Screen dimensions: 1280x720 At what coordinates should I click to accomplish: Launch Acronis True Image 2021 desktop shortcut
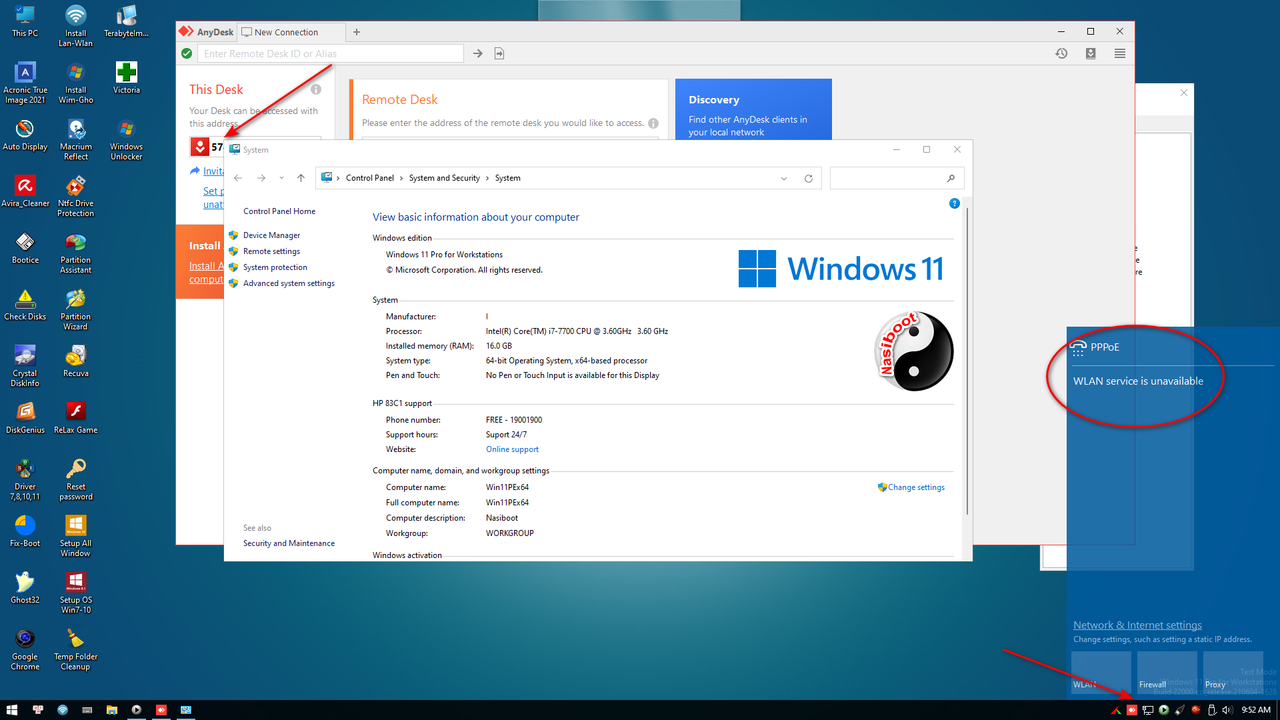pyautogui.click(x=25, y=82)
